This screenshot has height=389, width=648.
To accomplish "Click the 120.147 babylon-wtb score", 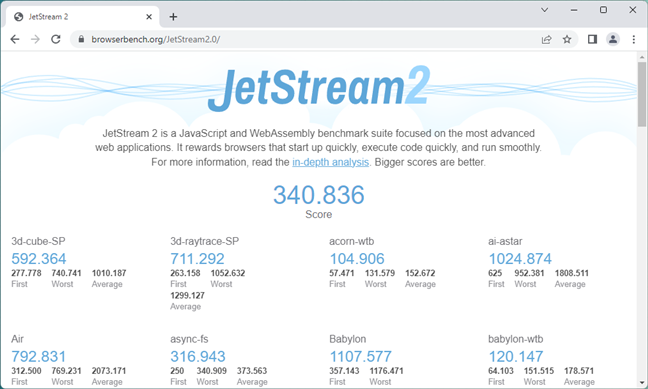I will (516, 356).
